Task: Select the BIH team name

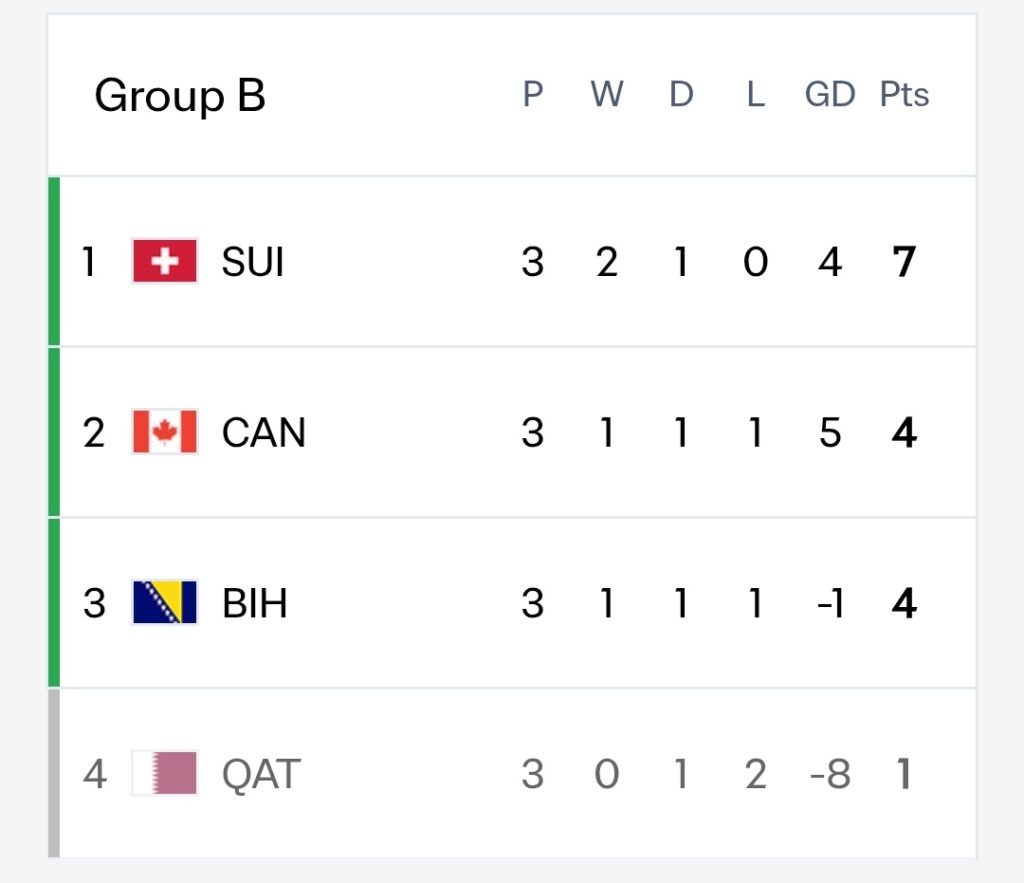Action: pos(255,603)
